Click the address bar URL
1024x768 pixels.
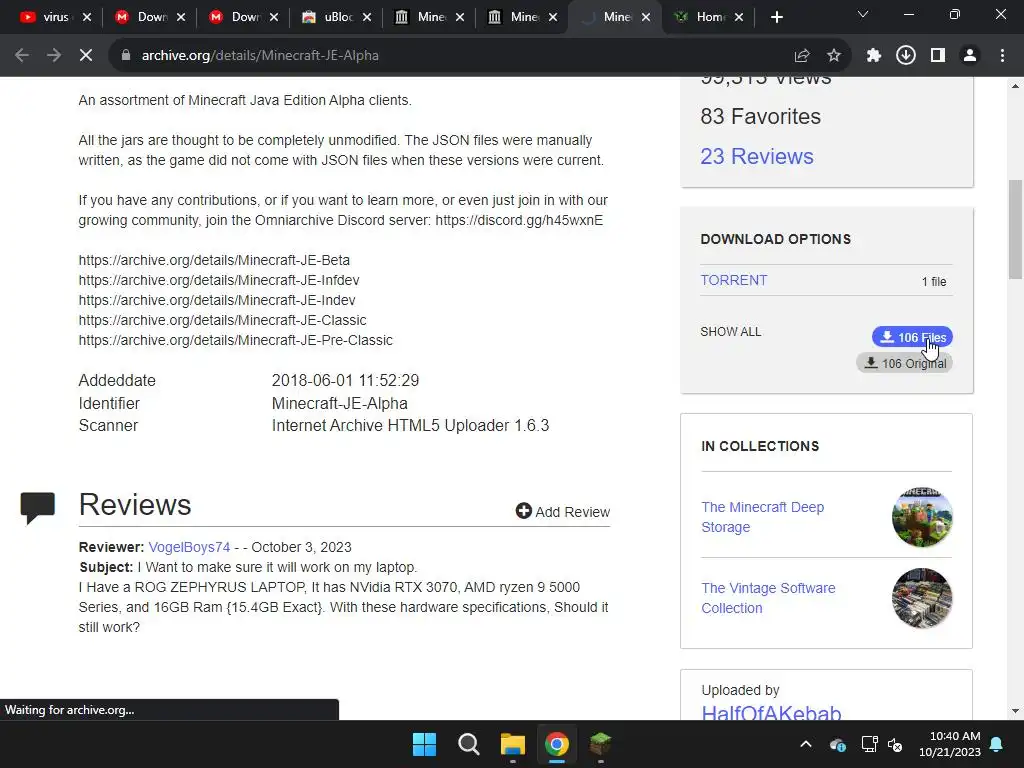click(260, 56)
